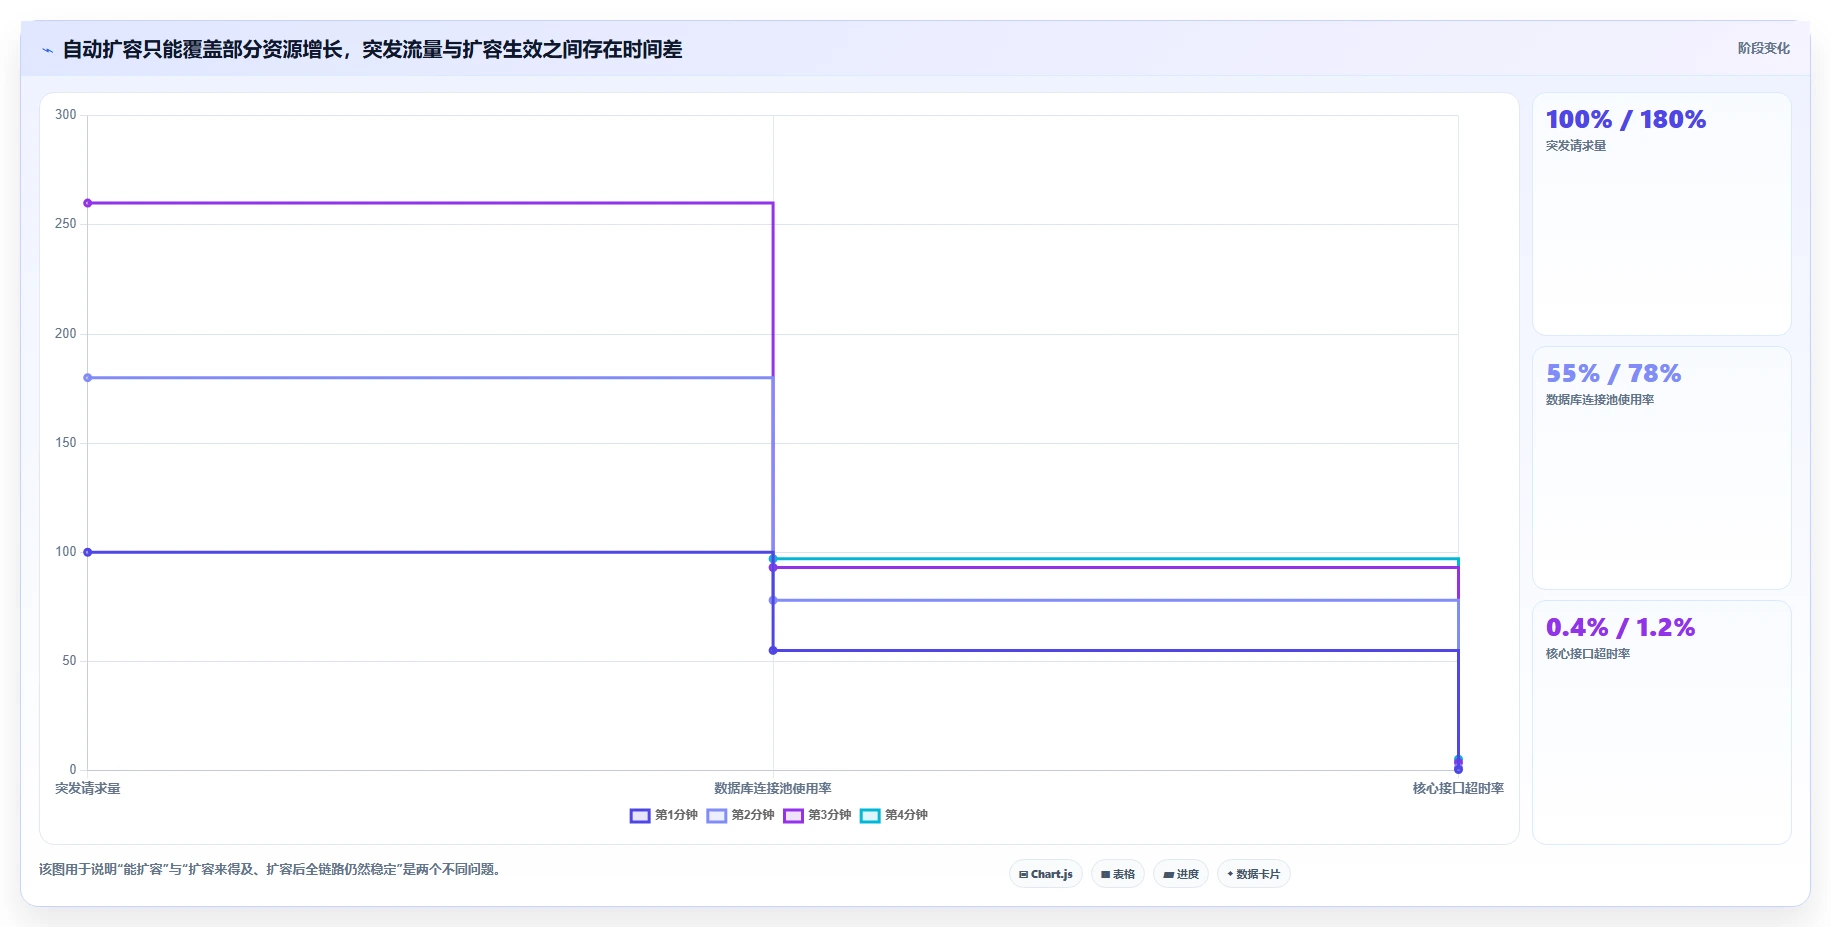Click the y-axis label 150

[66, 442]
